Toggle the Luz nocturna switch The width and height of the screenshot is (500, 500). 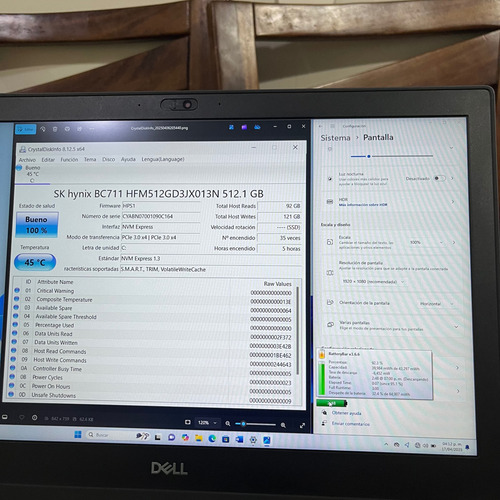tap(439, 178)
